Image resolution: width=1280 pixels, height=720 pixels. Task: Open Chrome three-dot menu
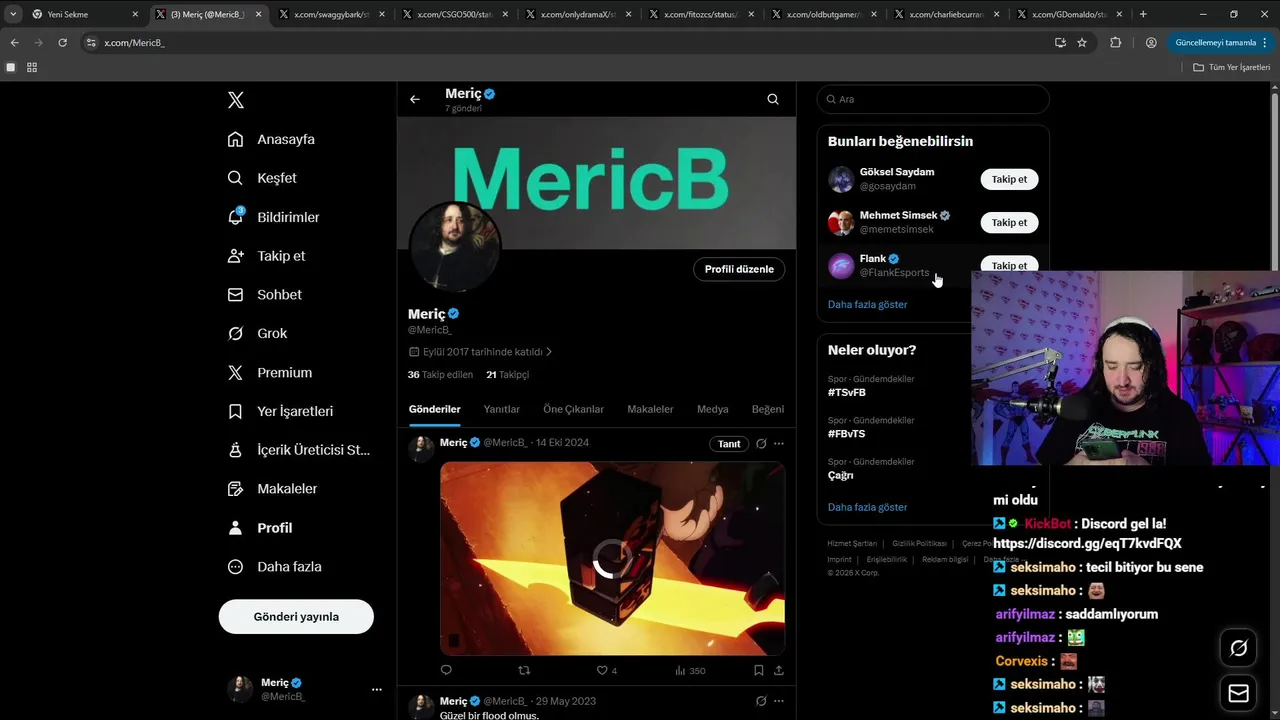click(x=1265, y=43)
